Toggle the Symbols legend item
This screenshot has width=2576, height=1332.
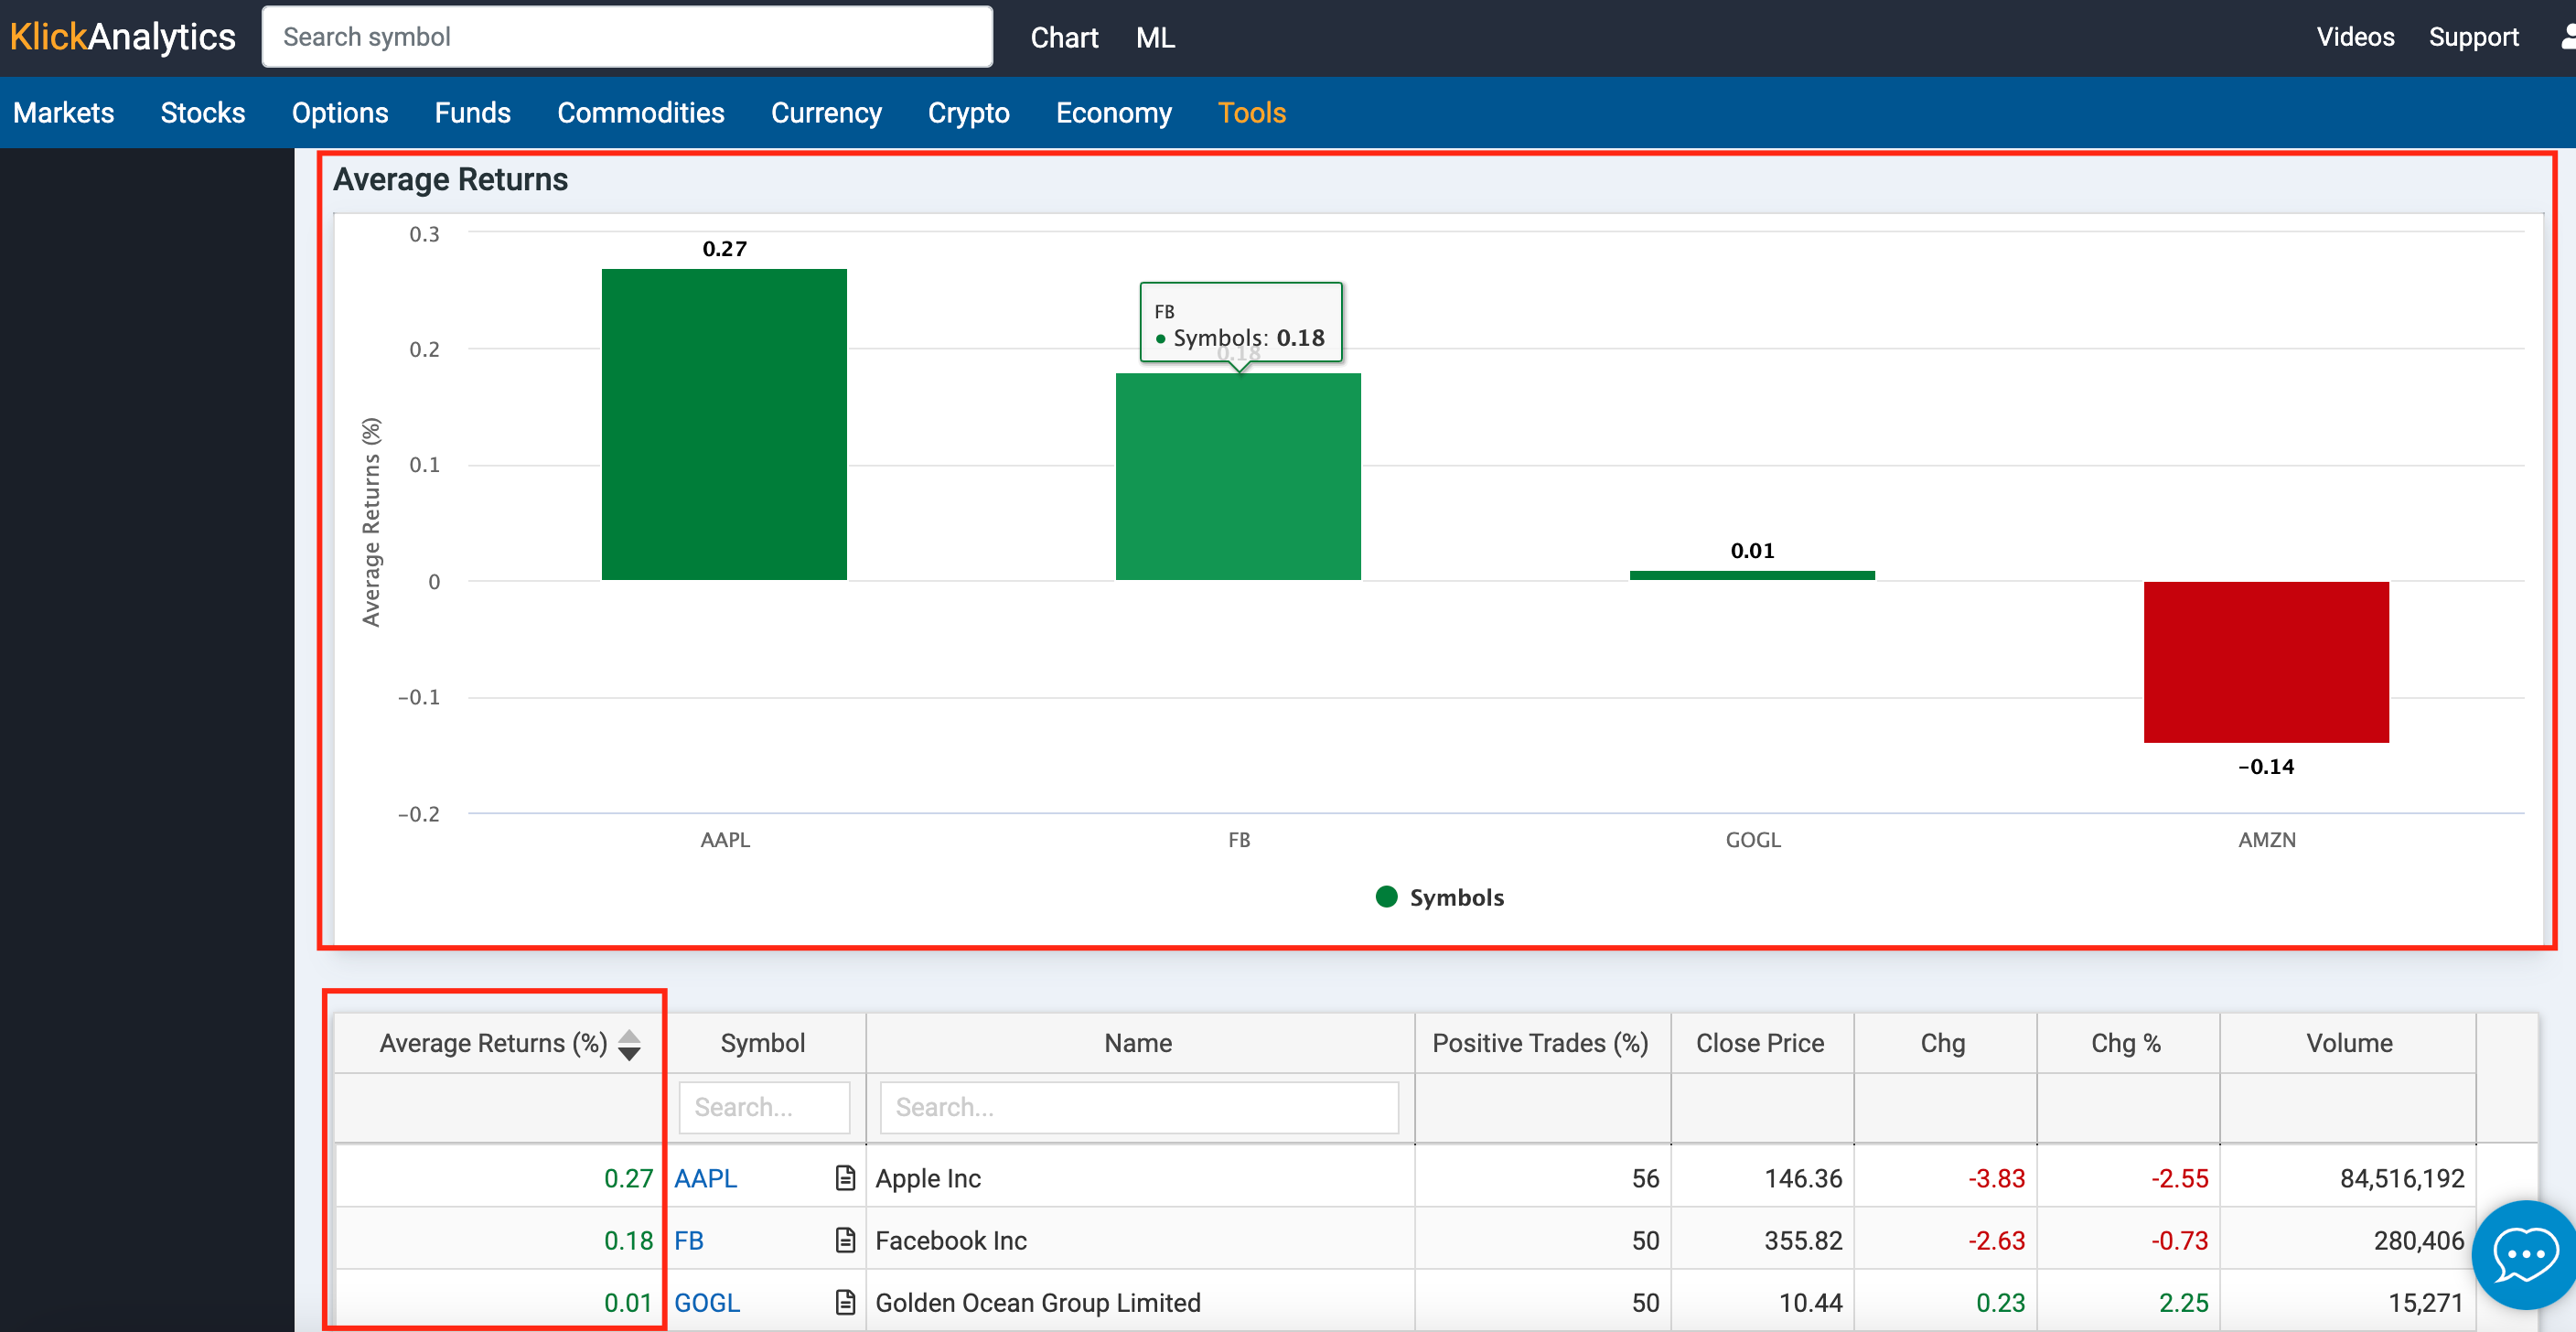tap(1440, 897)
